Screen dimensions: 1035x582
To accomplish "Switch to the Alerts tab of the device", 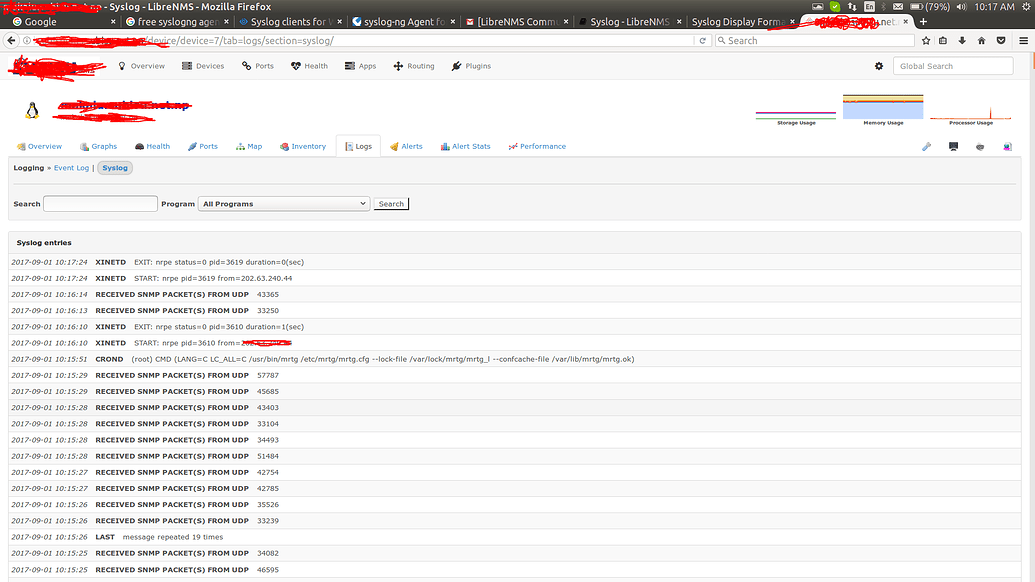I will (405, 146).
